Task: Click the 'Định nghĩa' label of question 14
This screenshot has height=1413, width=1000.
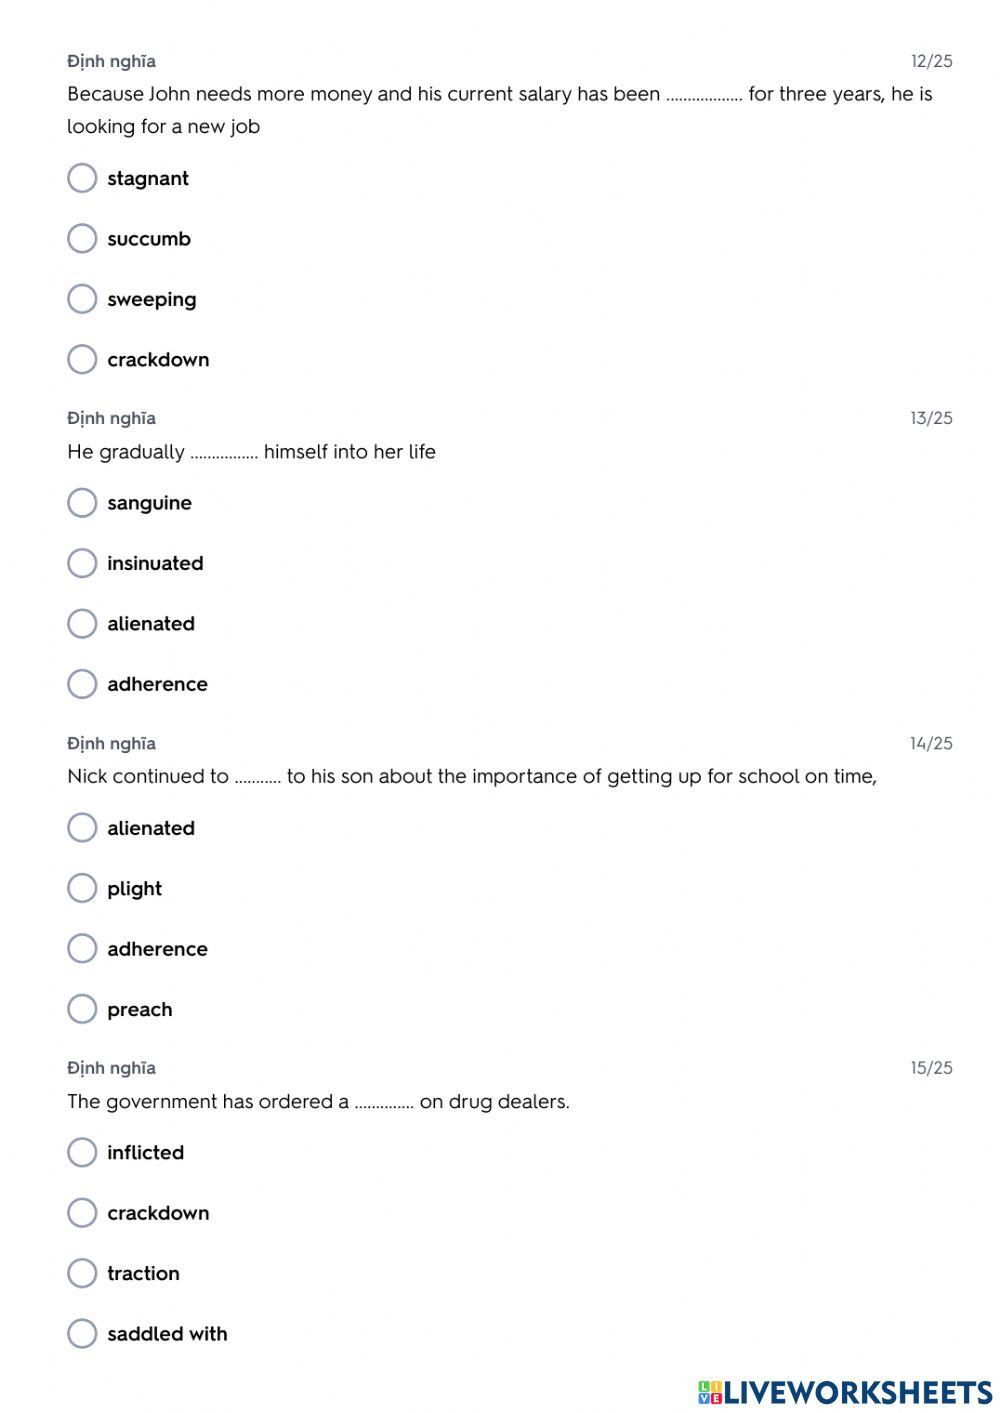Action: click(111, 743)
